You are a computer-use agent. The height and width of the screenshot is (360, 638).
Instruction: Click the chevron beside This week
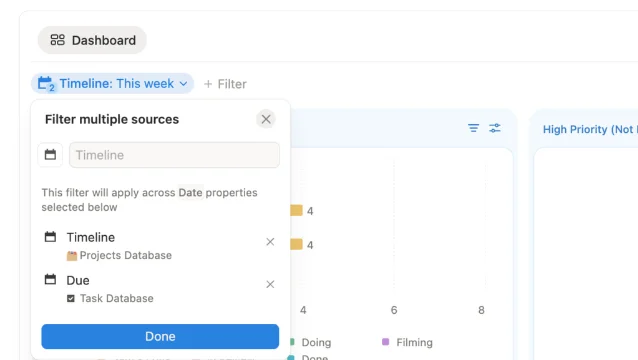[x=184, y=84]
